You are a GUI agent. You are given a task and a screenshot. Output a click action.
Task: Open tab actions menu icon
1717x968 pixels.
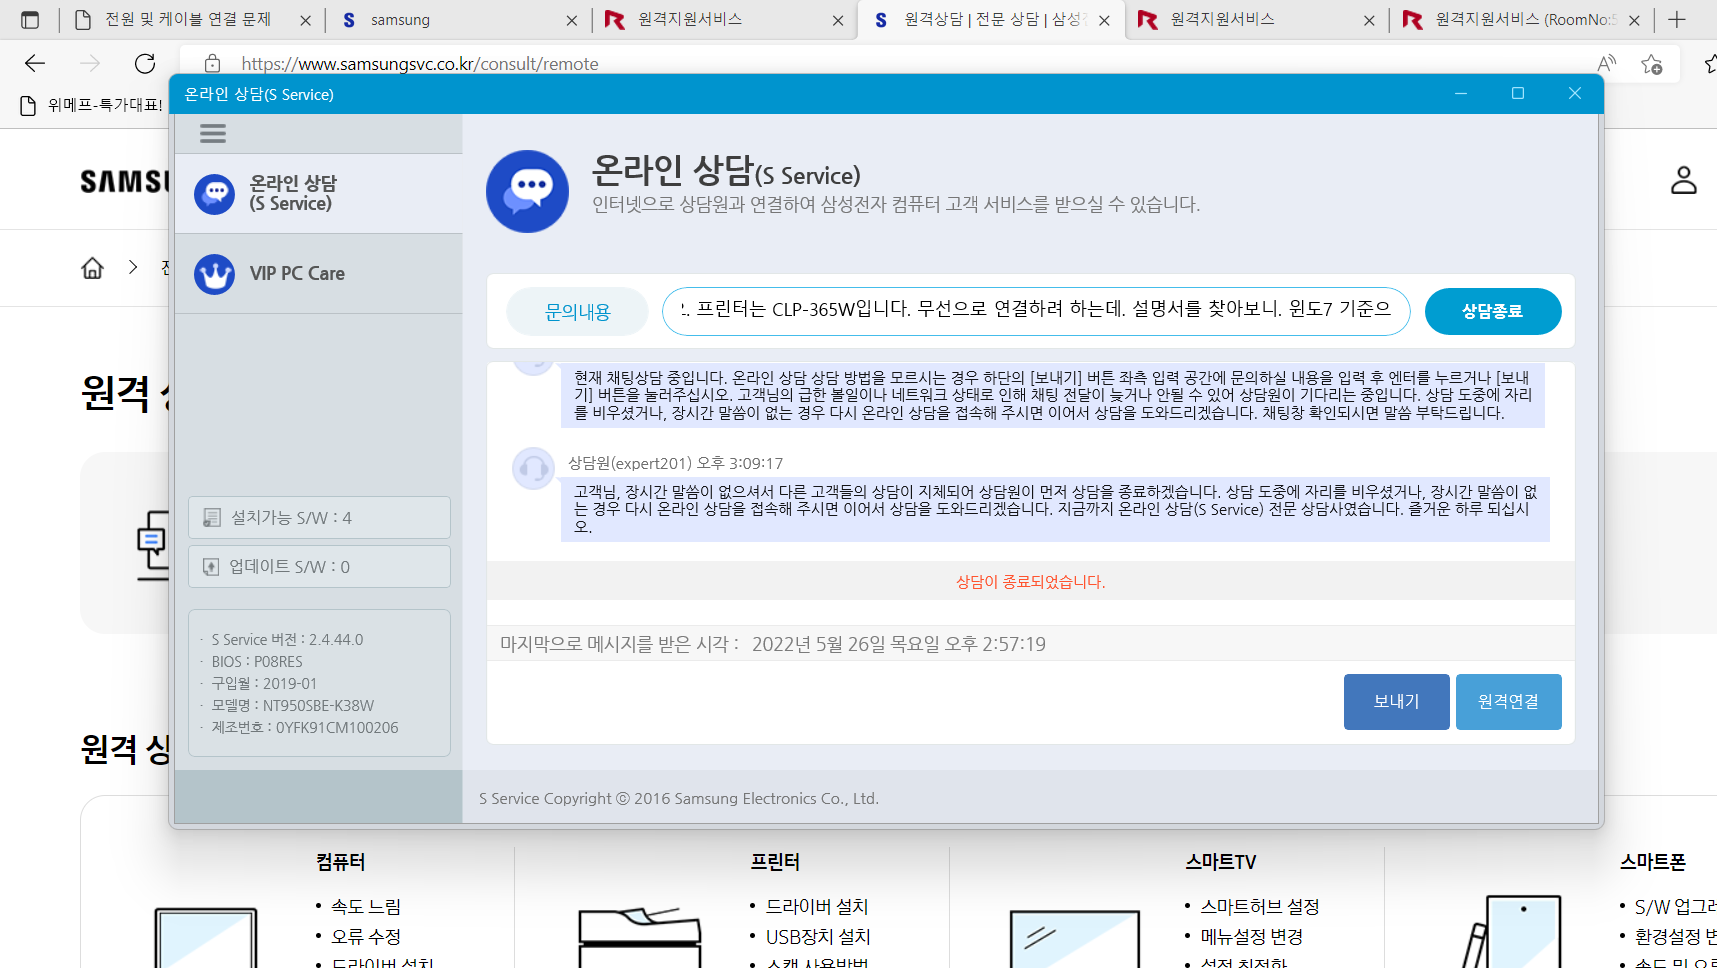30,20
